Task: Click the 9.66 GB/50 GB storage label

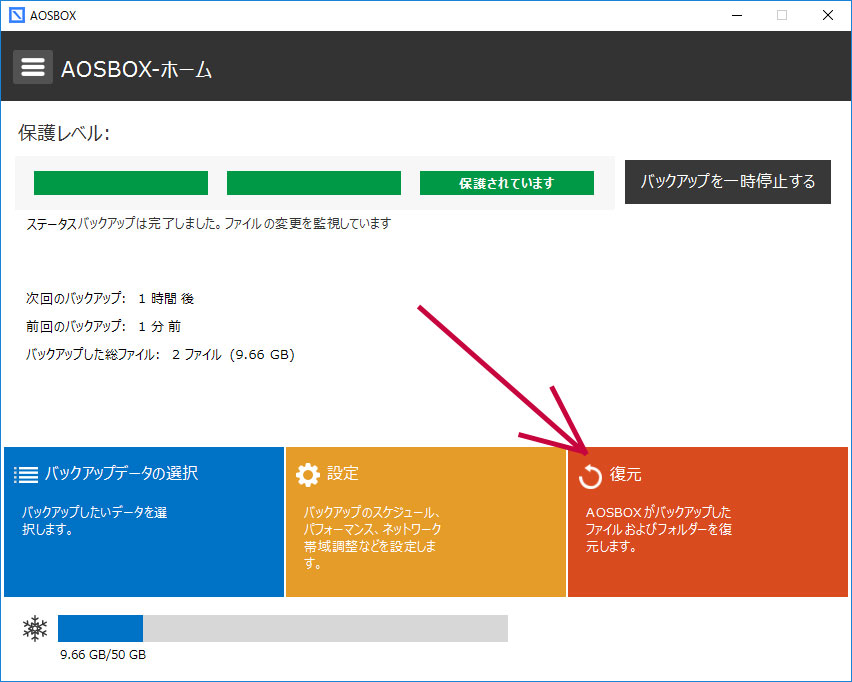Action: point(103,655)
